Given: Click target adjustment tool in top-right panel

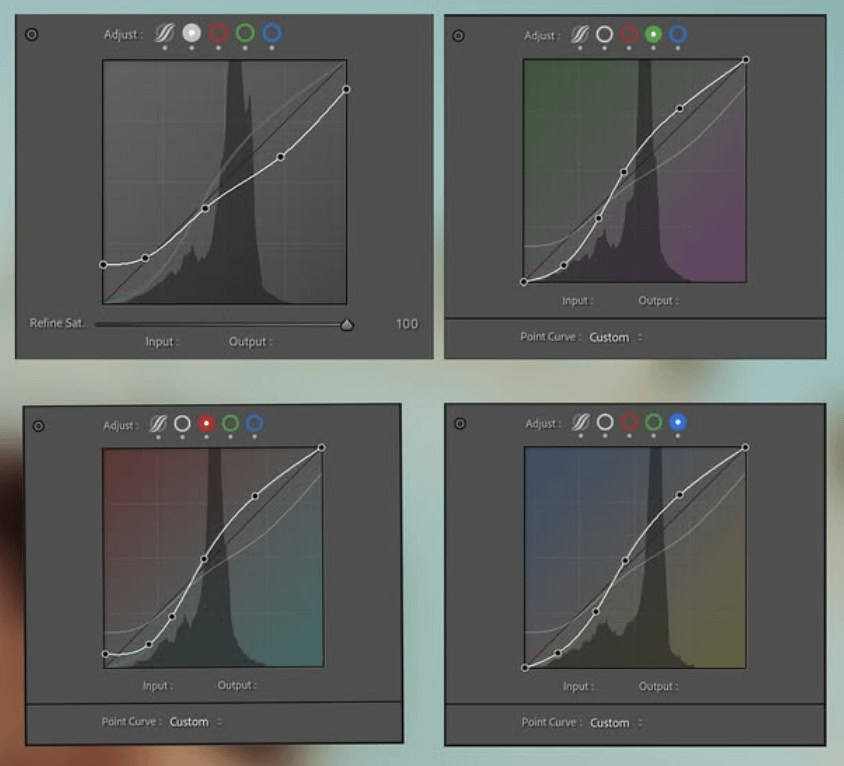Looking at the screenshot, I should (458, 36).
